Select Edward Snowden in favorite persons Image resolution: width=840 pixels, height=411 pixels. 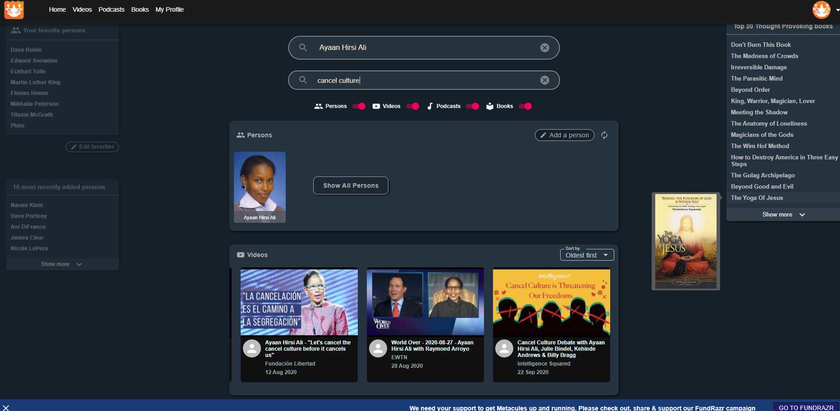click(34, 61)
